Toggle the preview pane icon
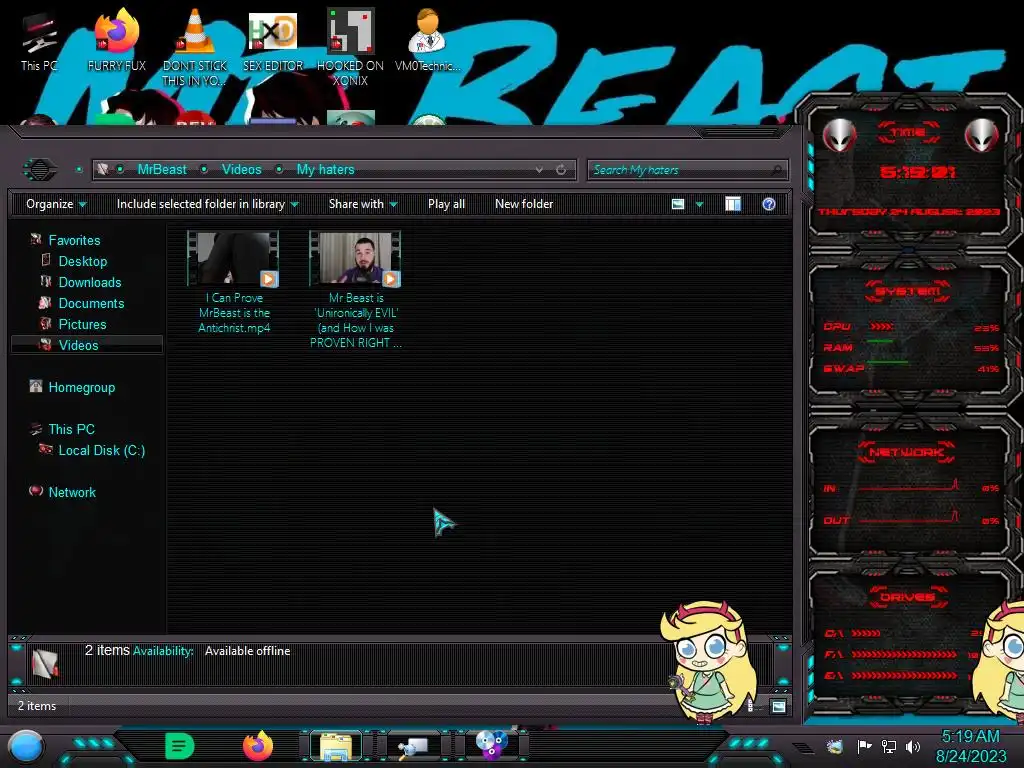This screenshot has width=1024, height=768. tap(733, 204)
